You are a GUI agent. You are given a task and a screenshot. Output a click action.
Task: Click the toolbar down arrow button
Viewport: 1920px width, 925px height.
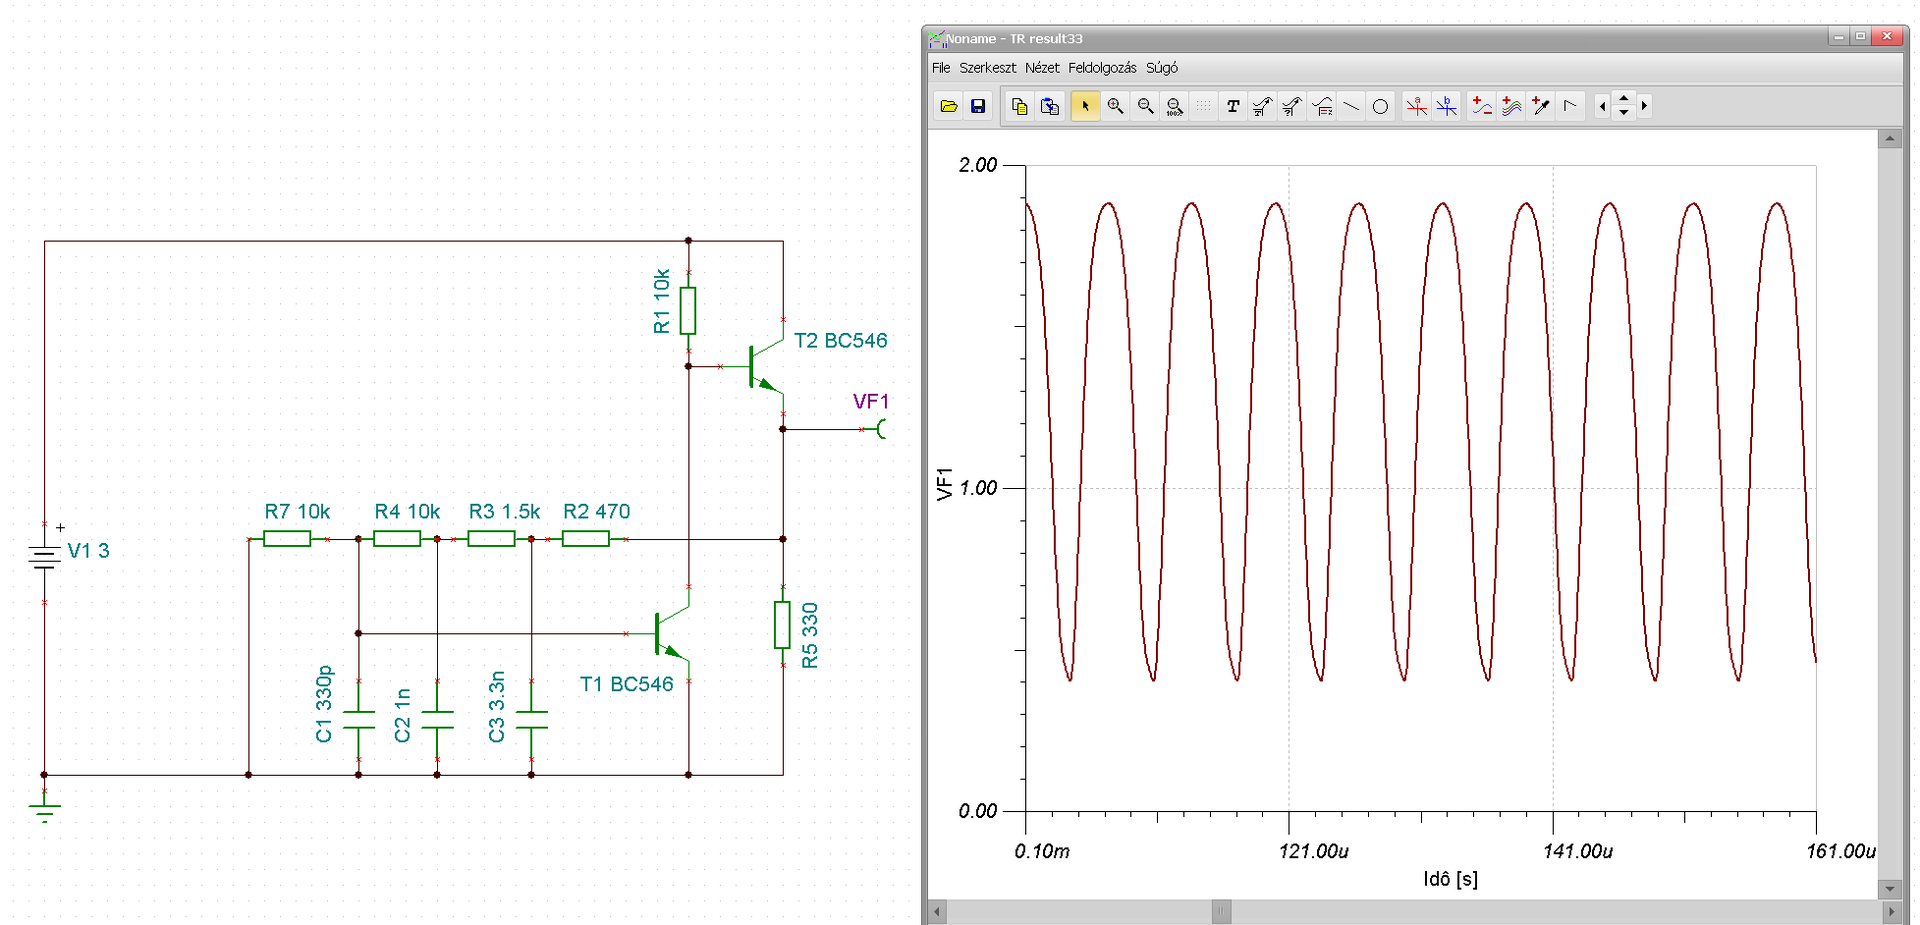coord(1624,113)
